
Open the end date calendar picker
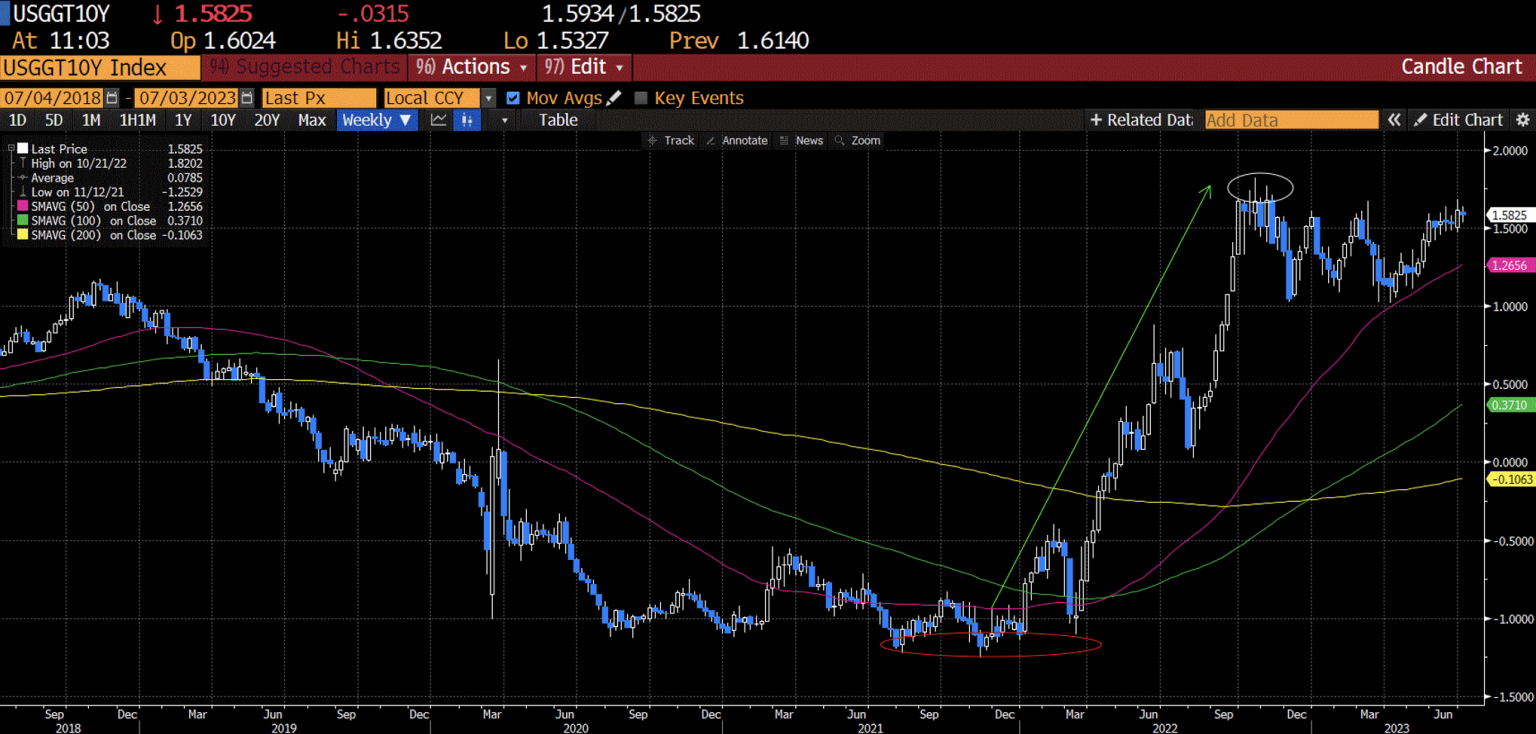(x=246, y=98)
